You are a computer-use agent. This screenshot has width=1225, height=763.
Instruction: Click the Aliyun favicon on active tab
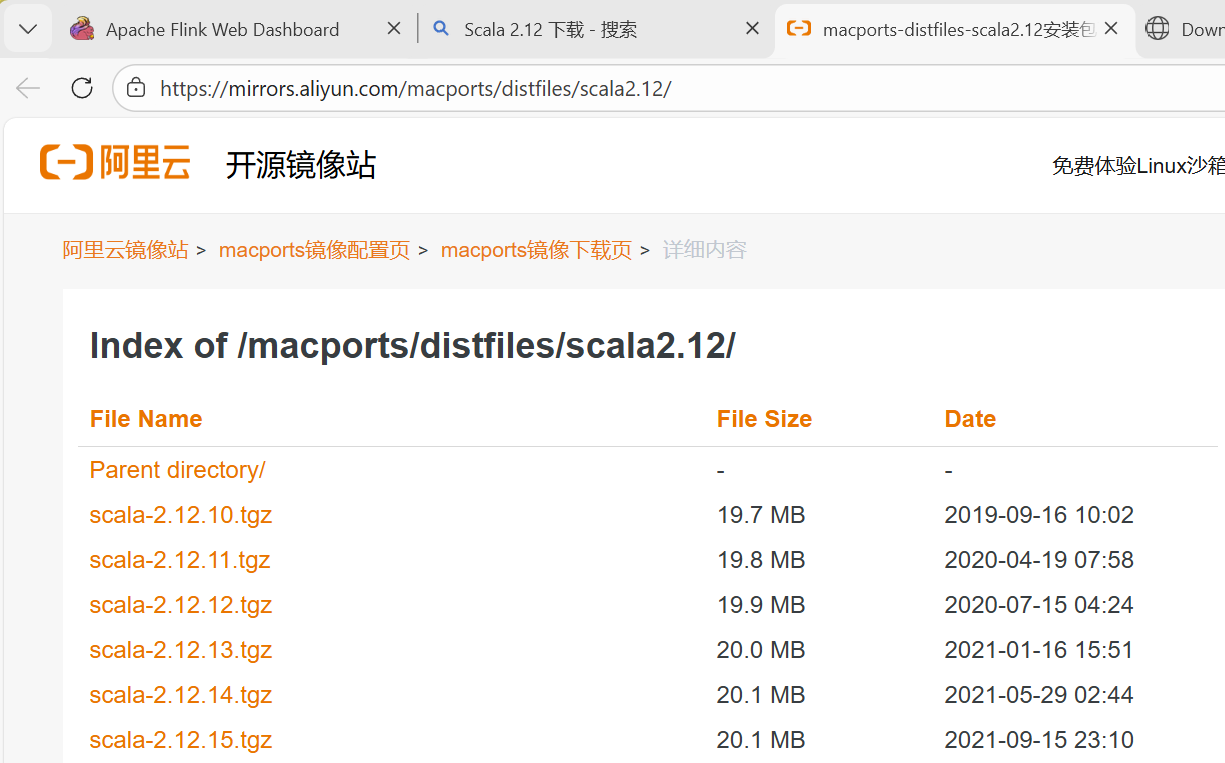(x=799, y=29)
